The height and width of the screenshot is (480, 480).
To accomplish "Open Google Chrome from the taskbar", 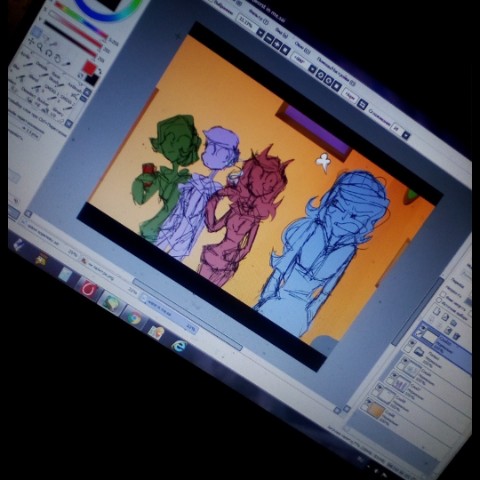I will [134, 317].
